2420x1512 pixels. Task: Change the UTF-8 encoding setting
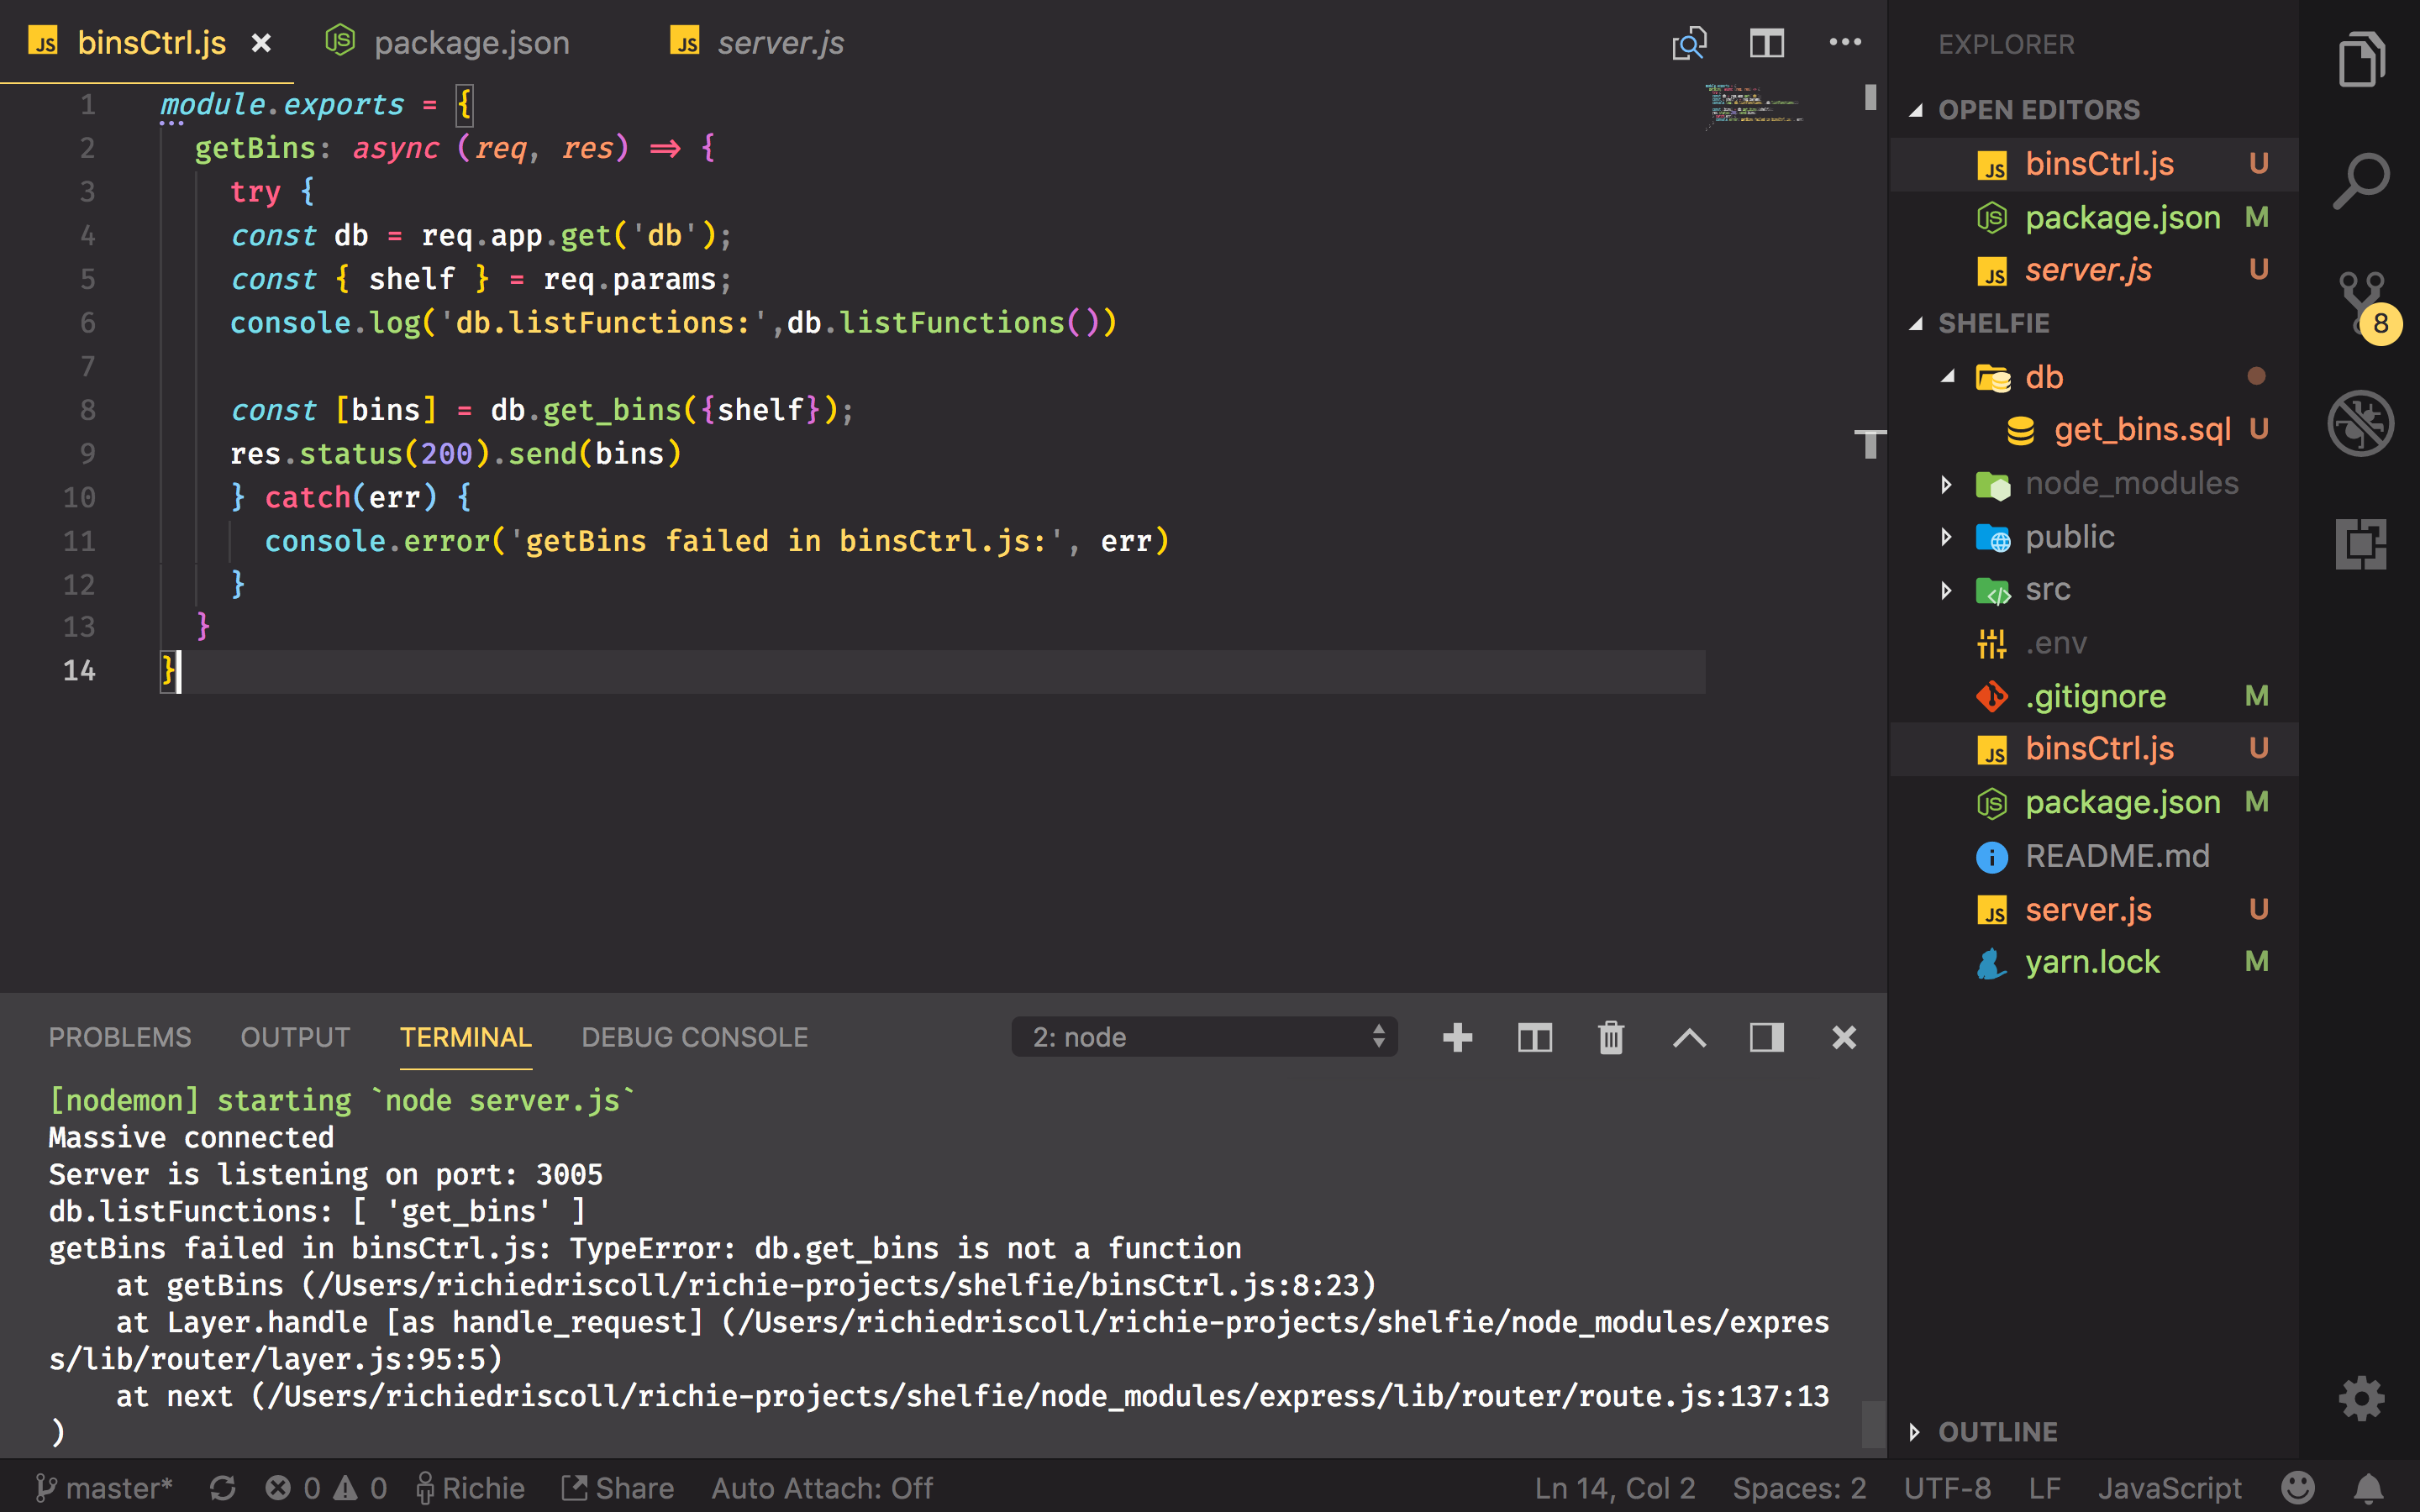pos(1947,1488)
